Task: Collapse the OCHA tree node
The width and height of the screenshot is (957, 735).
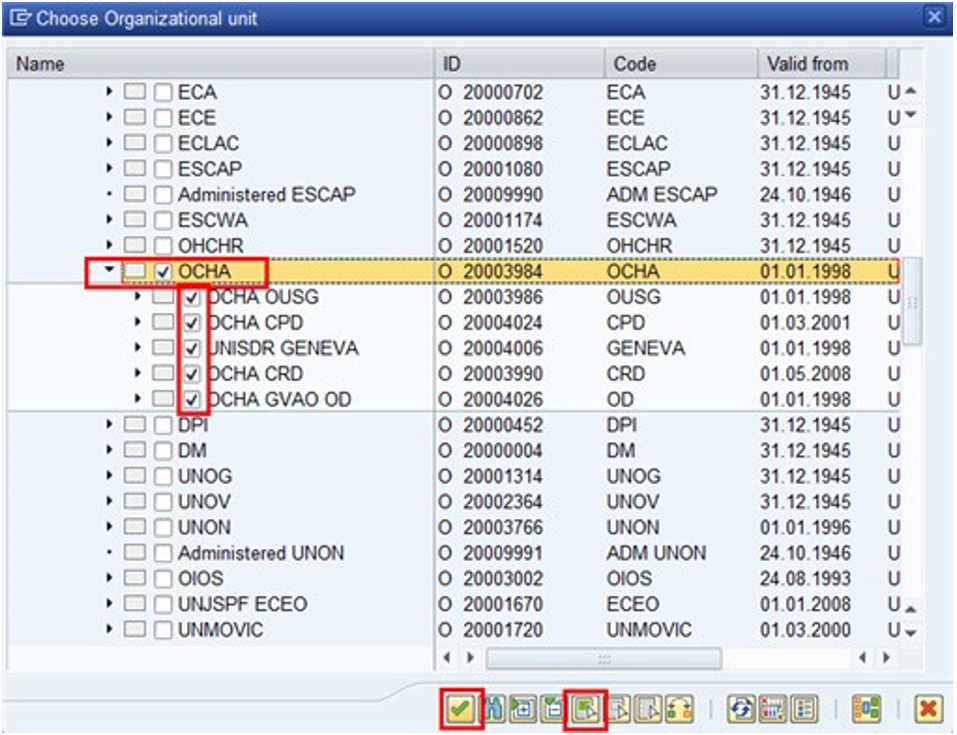Action: point(109,269)
